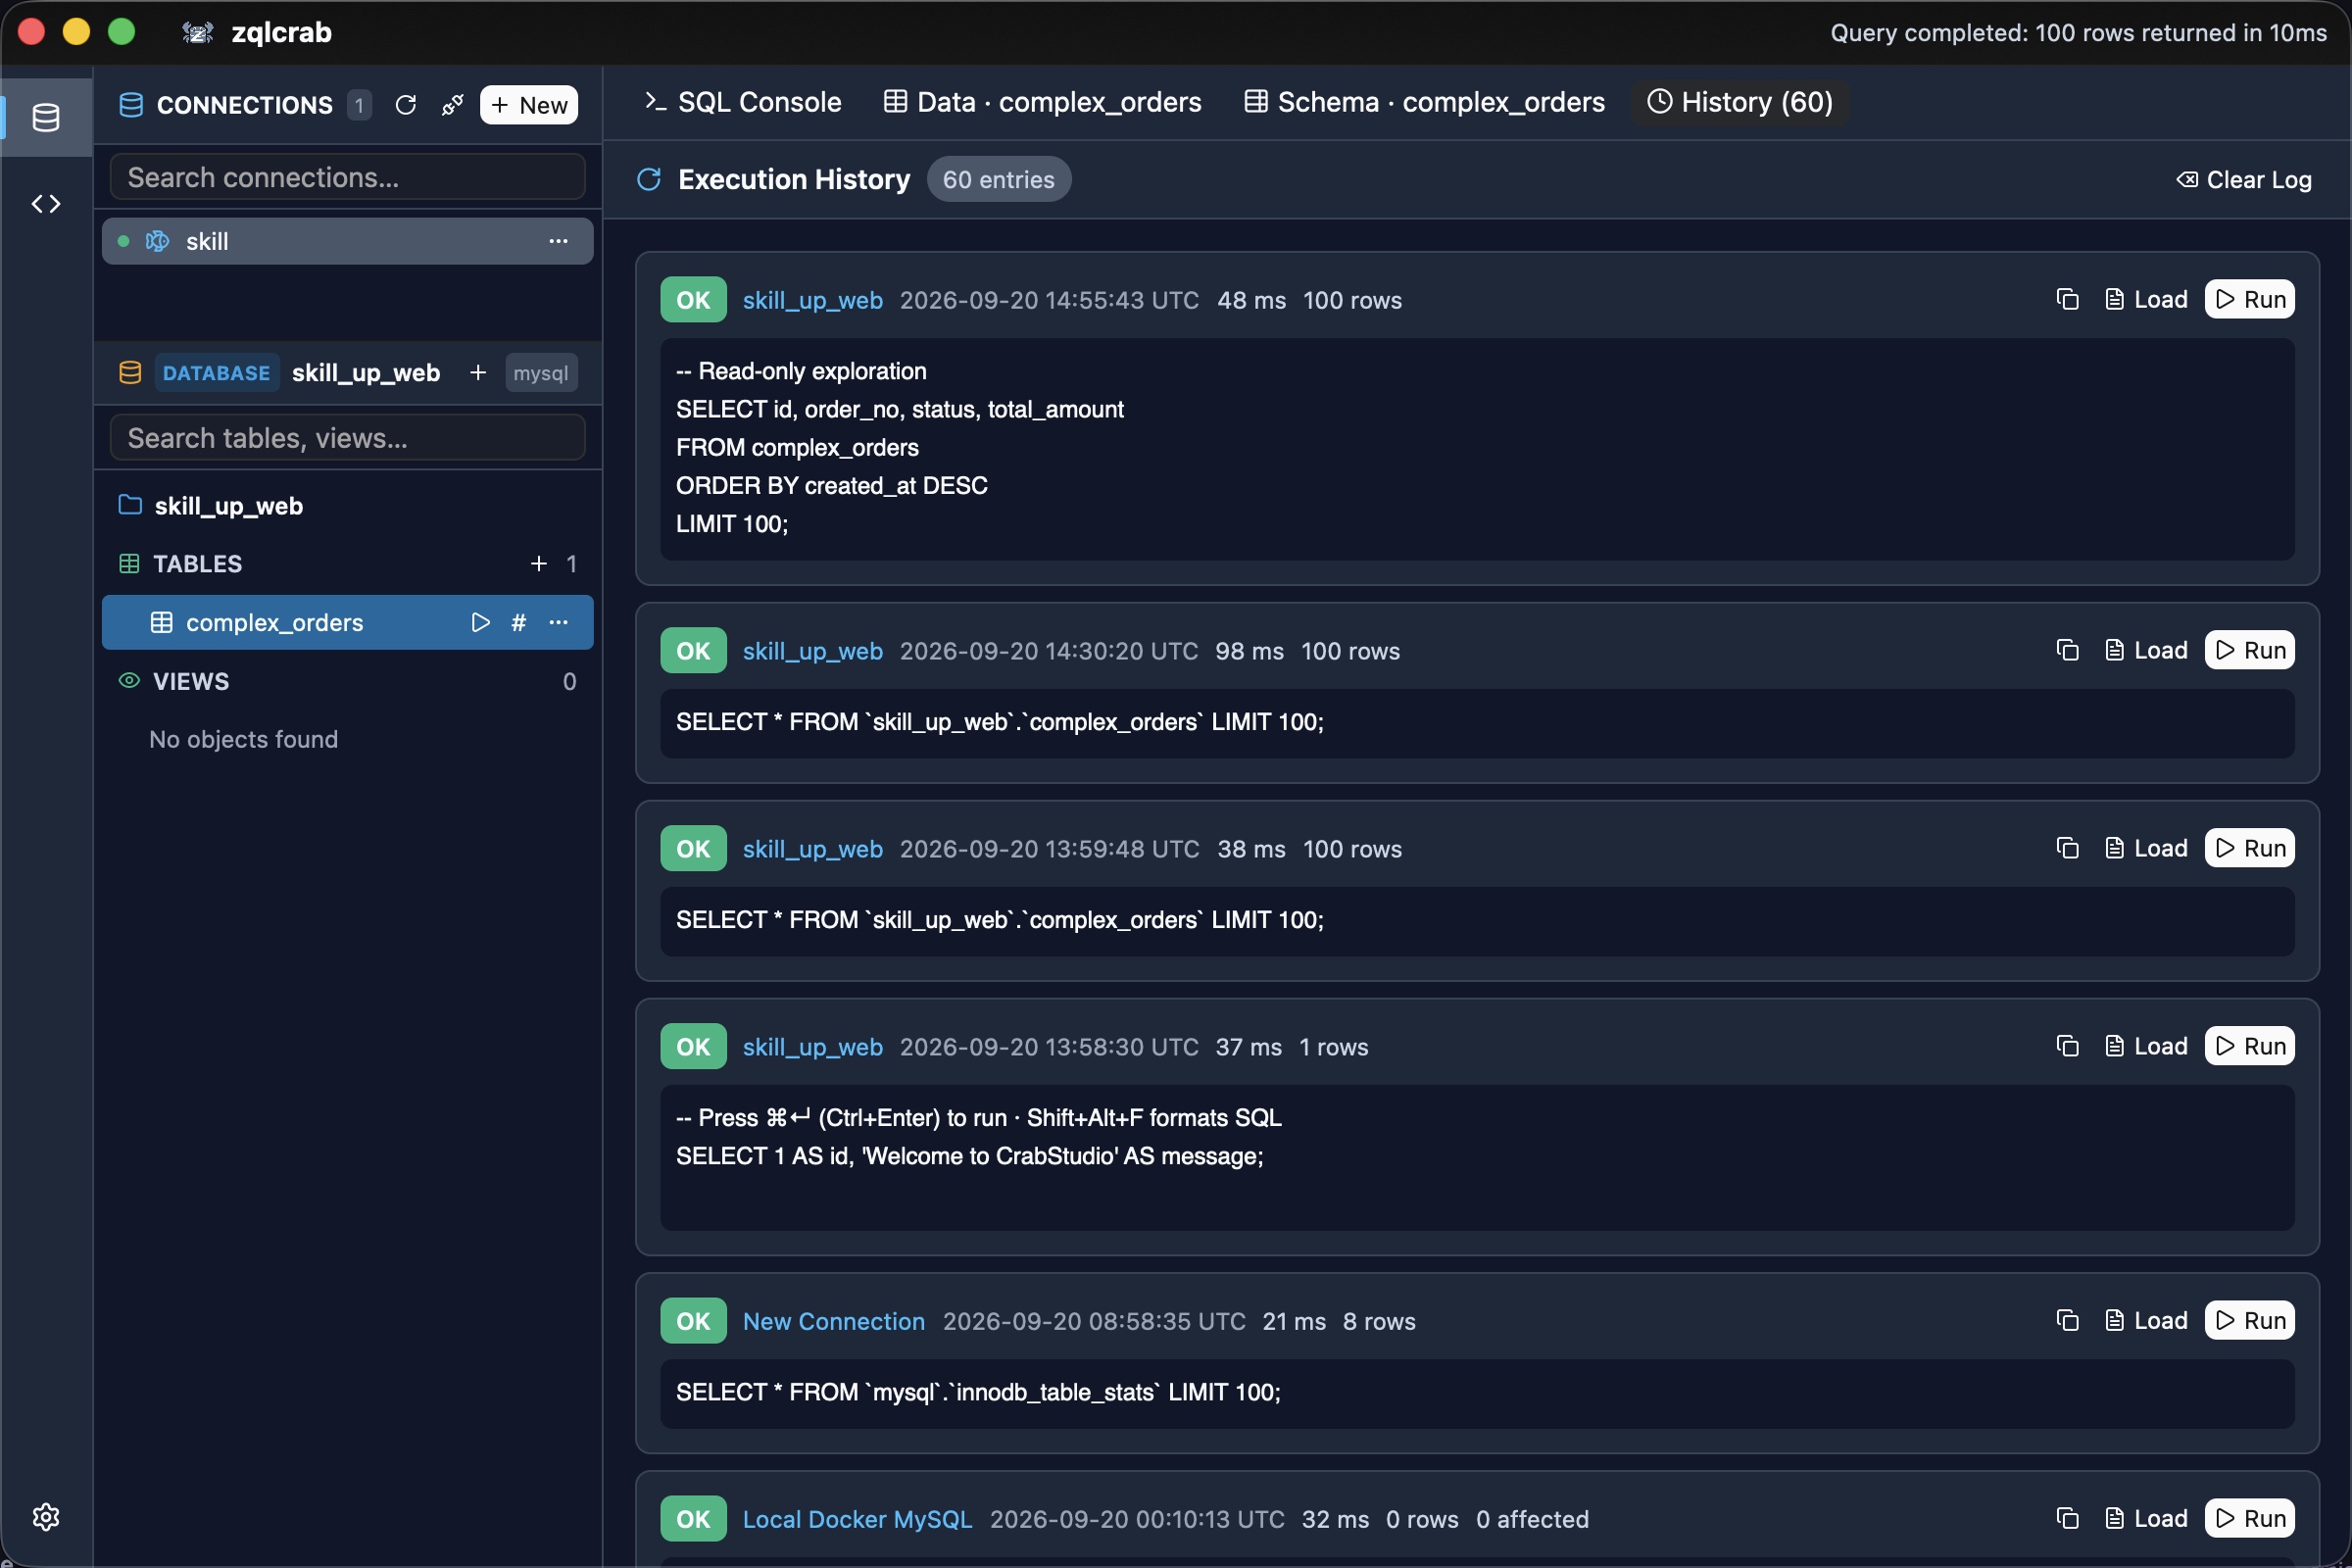Load the 13:58:30 welcome query
This screenshot has width=2352, height=1568.
(2145, 1046)
